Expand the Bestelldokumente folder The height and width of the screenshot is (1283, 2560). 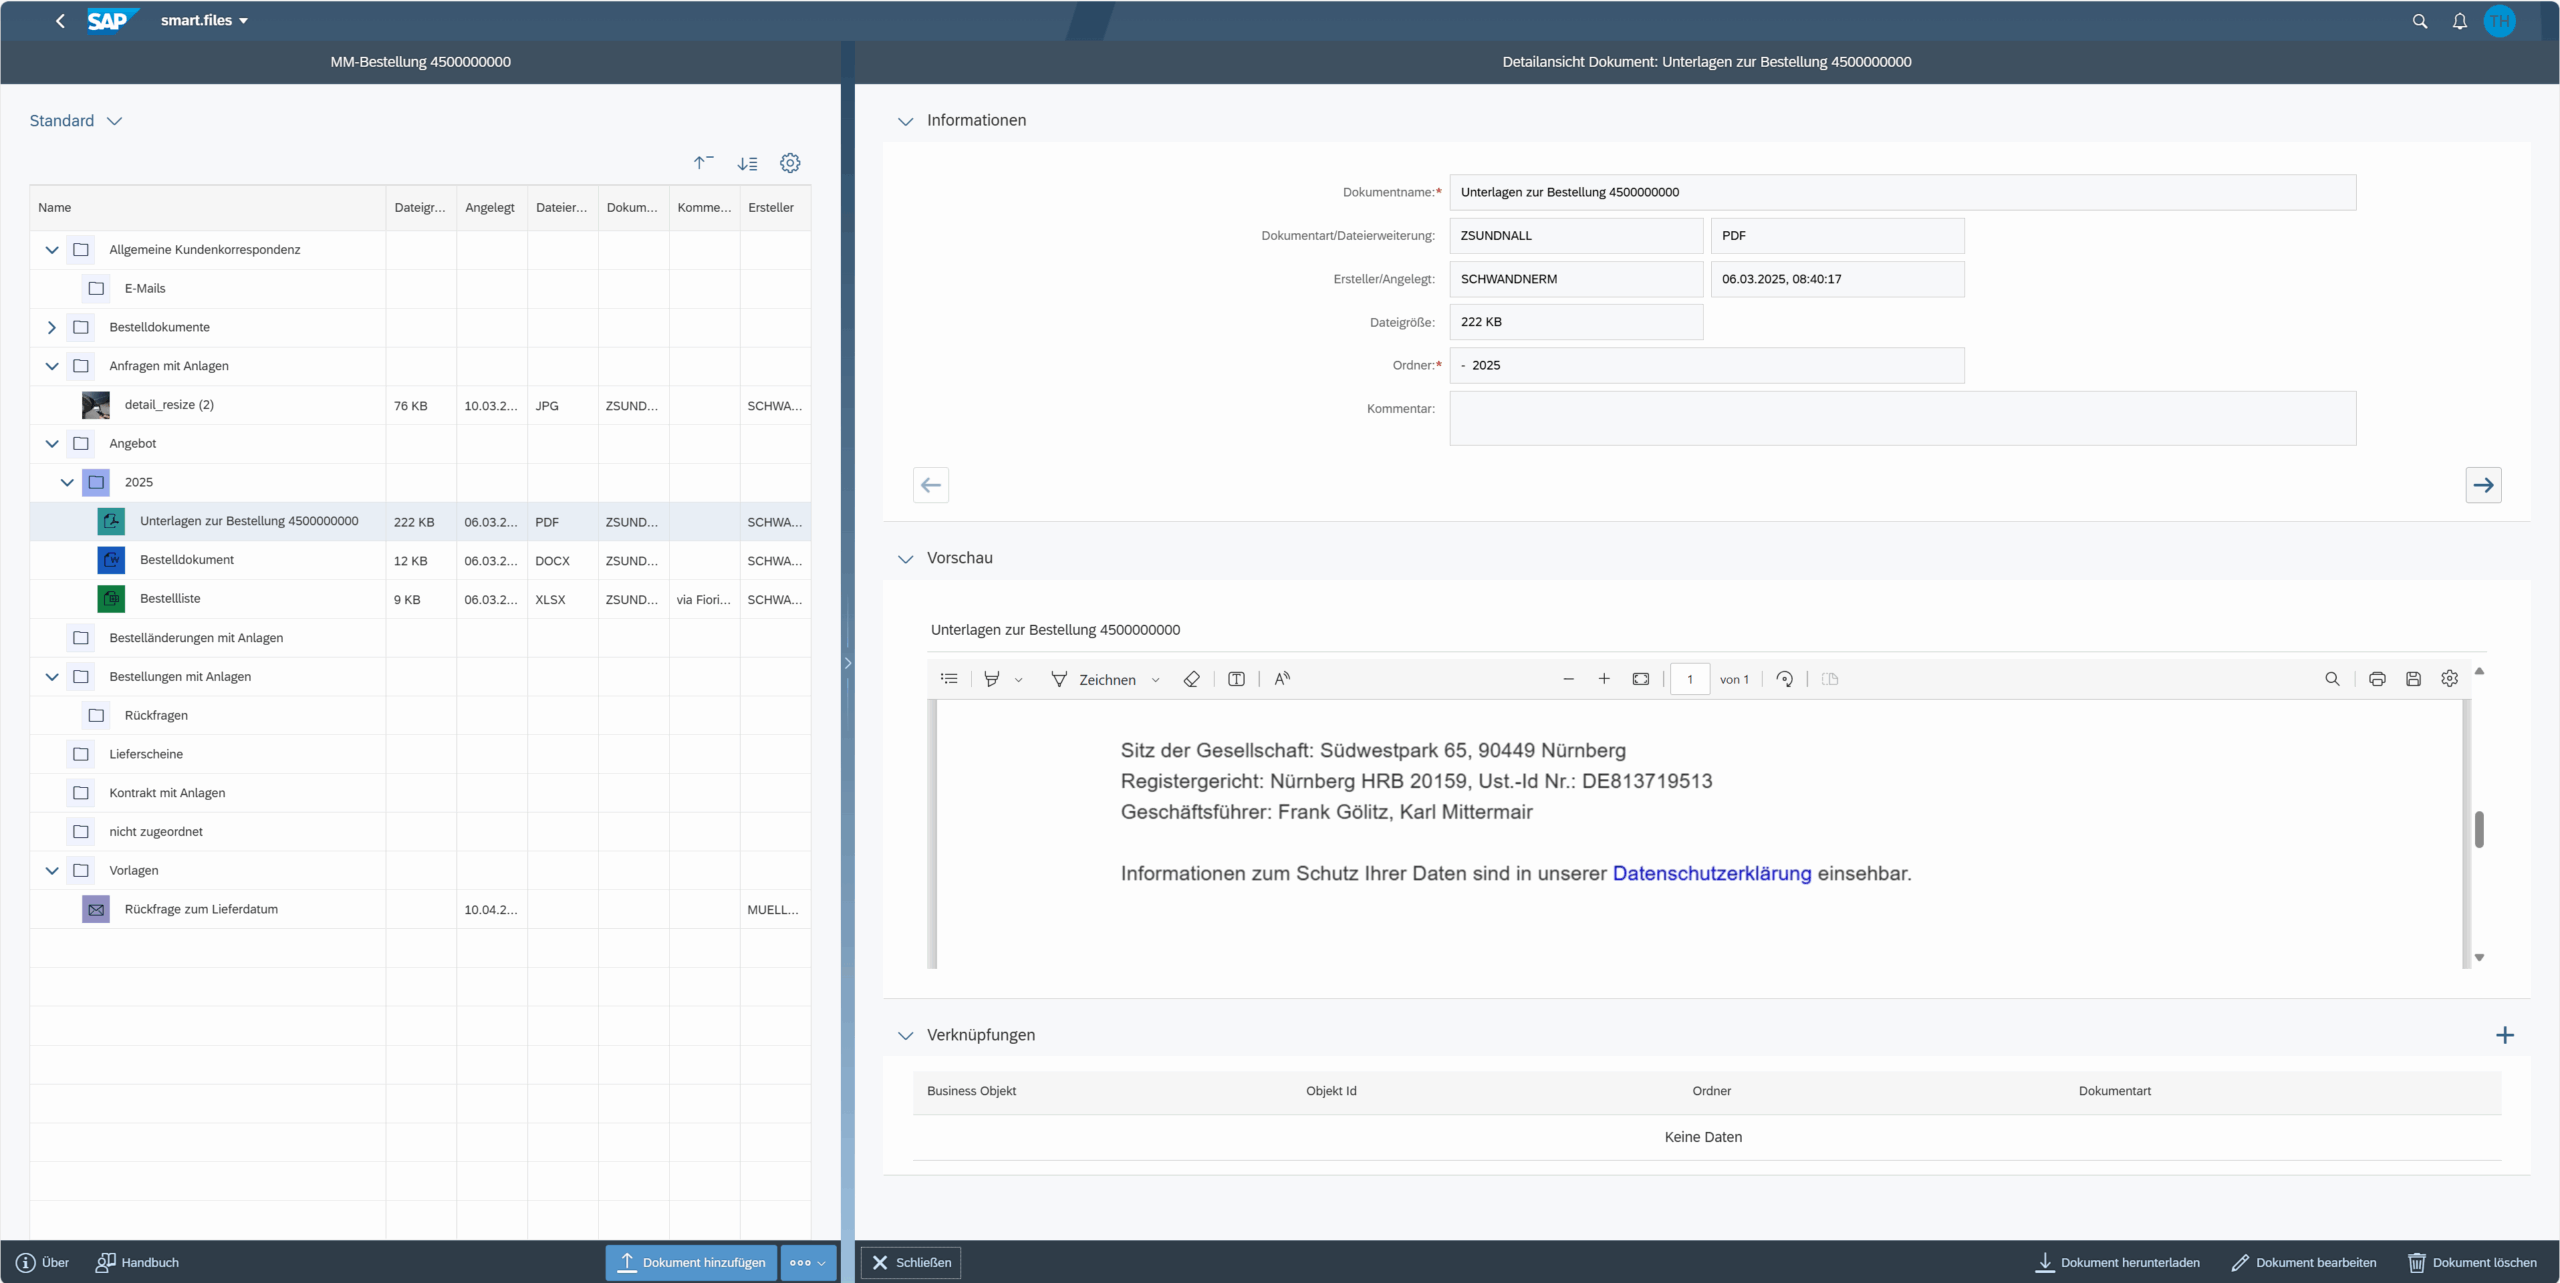coord(52,327)
